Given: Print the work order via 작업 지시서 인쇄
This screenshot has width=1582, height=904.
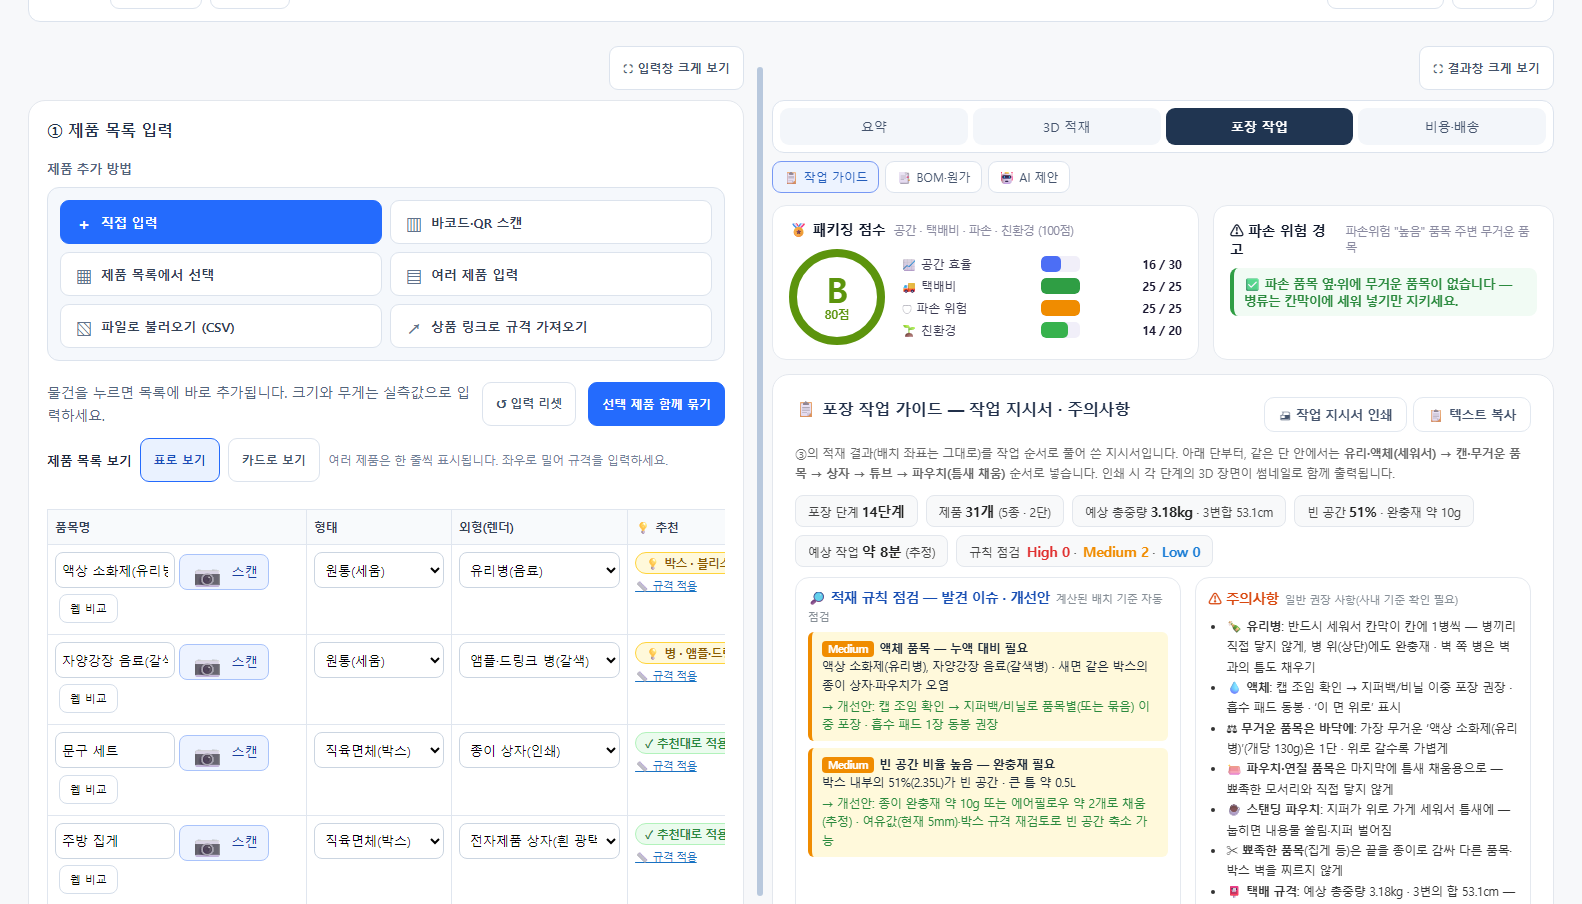Looking at the screenshot, I should point(1336,415).
